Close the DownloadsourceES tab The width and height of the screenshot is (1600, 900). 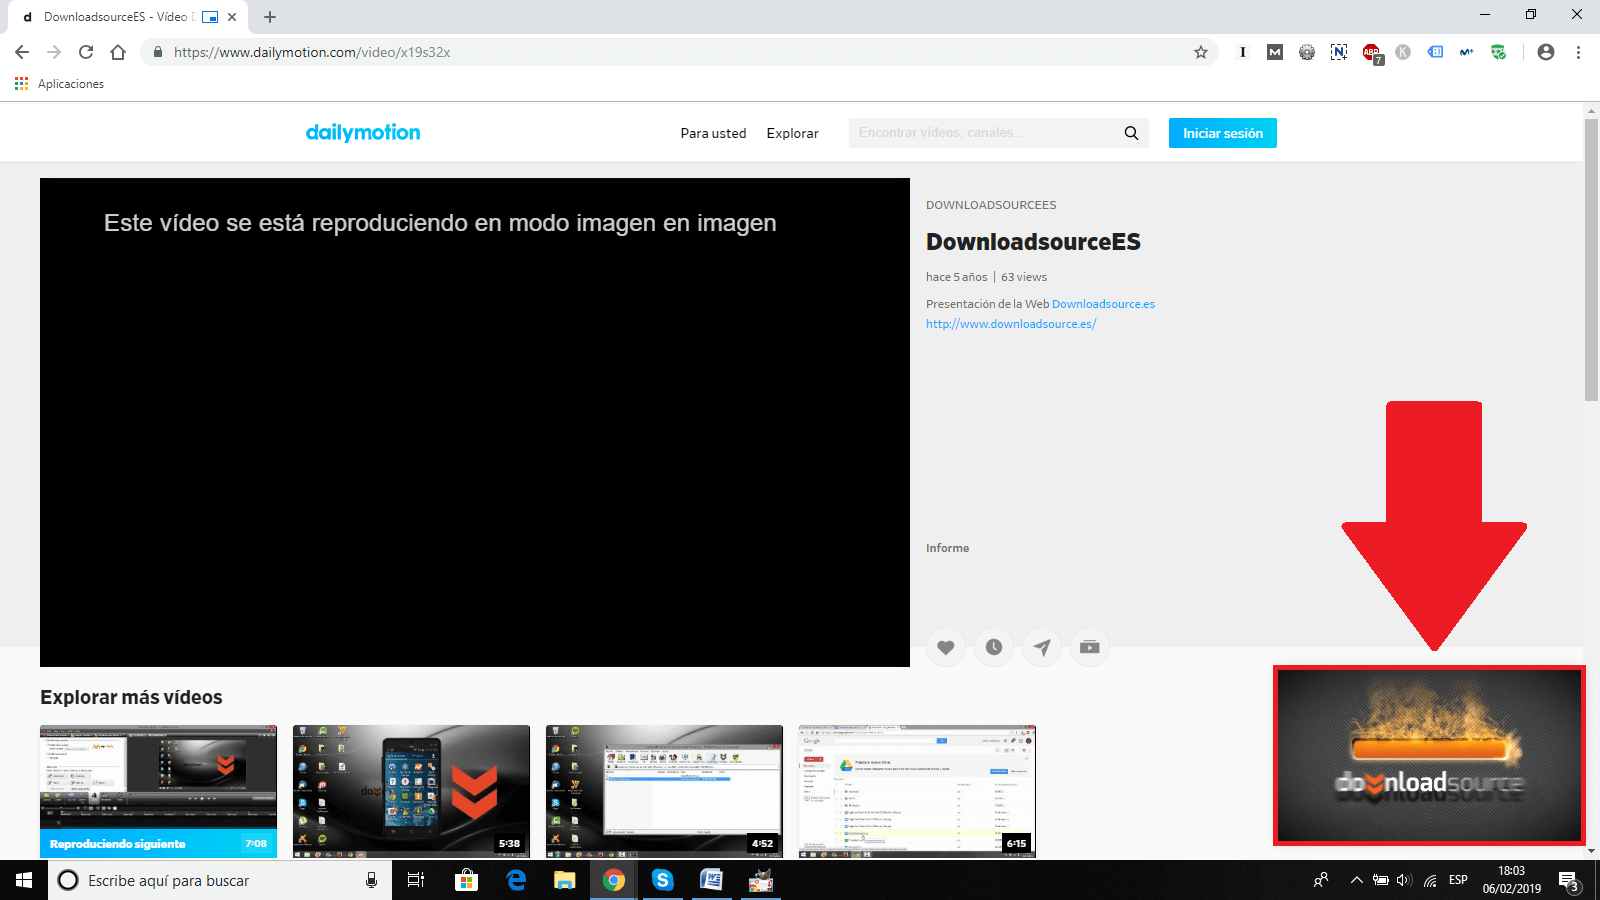232,17
